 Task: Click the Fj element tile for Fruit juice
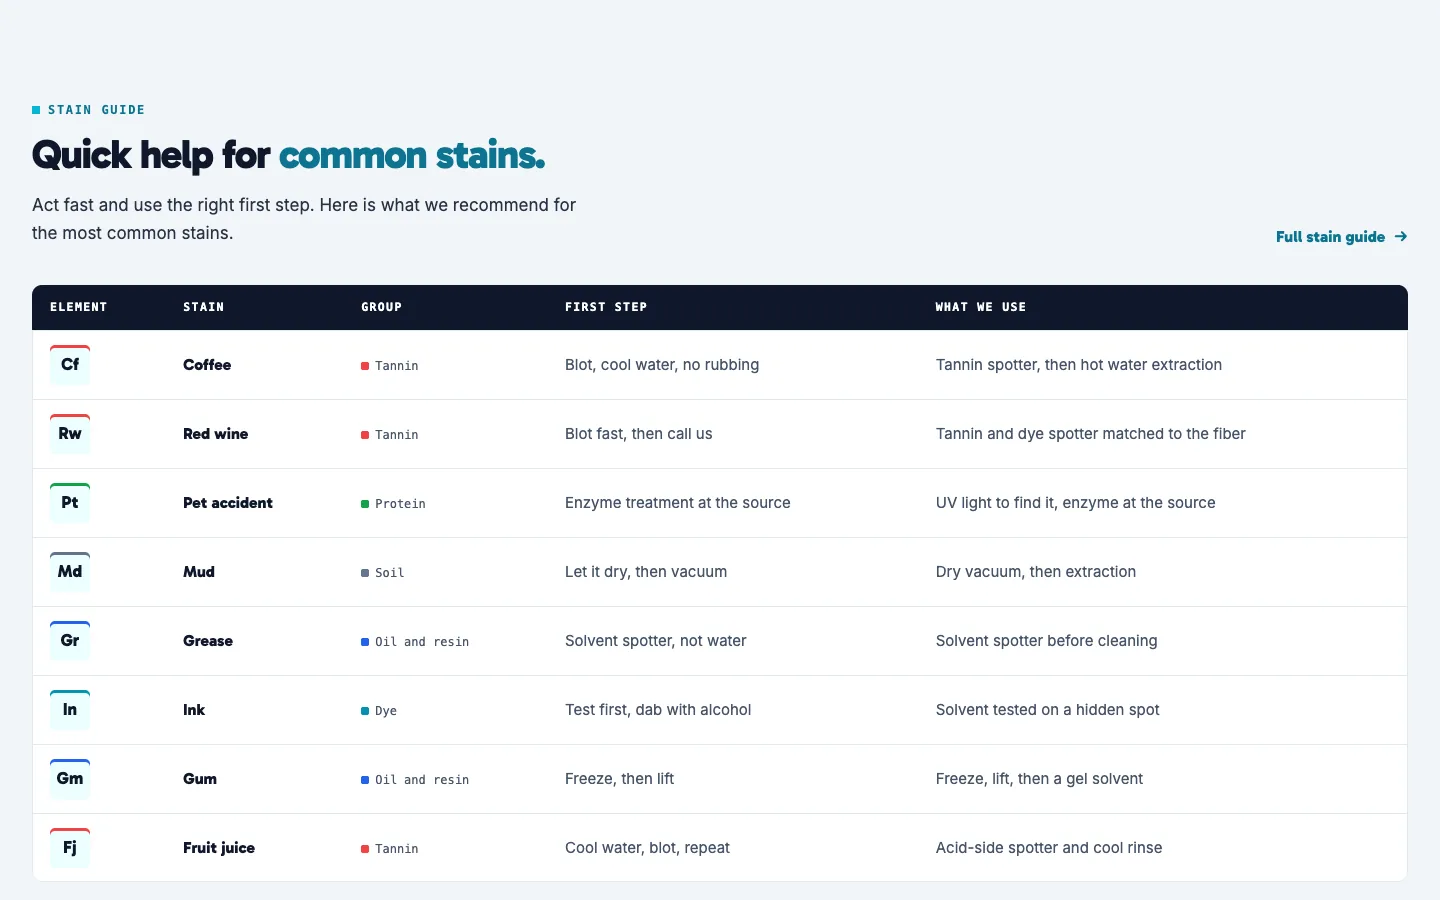[x=70, y=848]
